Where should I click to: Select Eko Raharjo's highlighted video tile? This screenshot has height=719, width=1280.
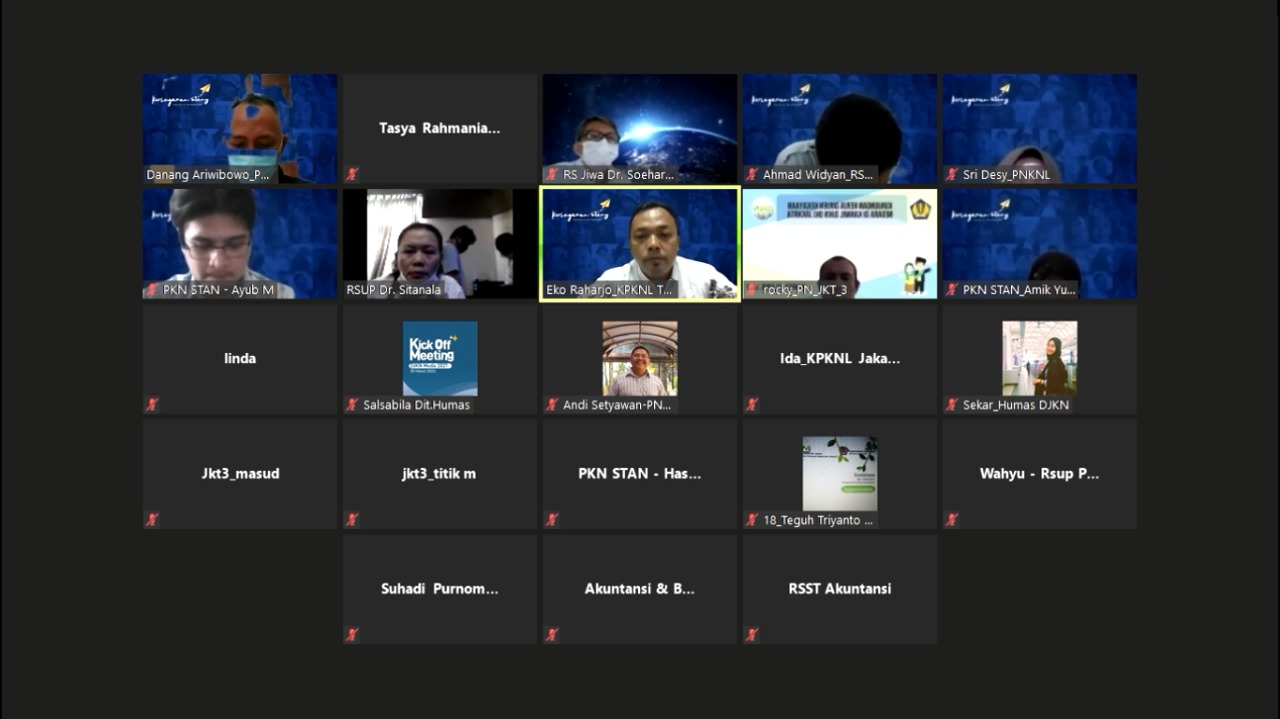point(640,243)
